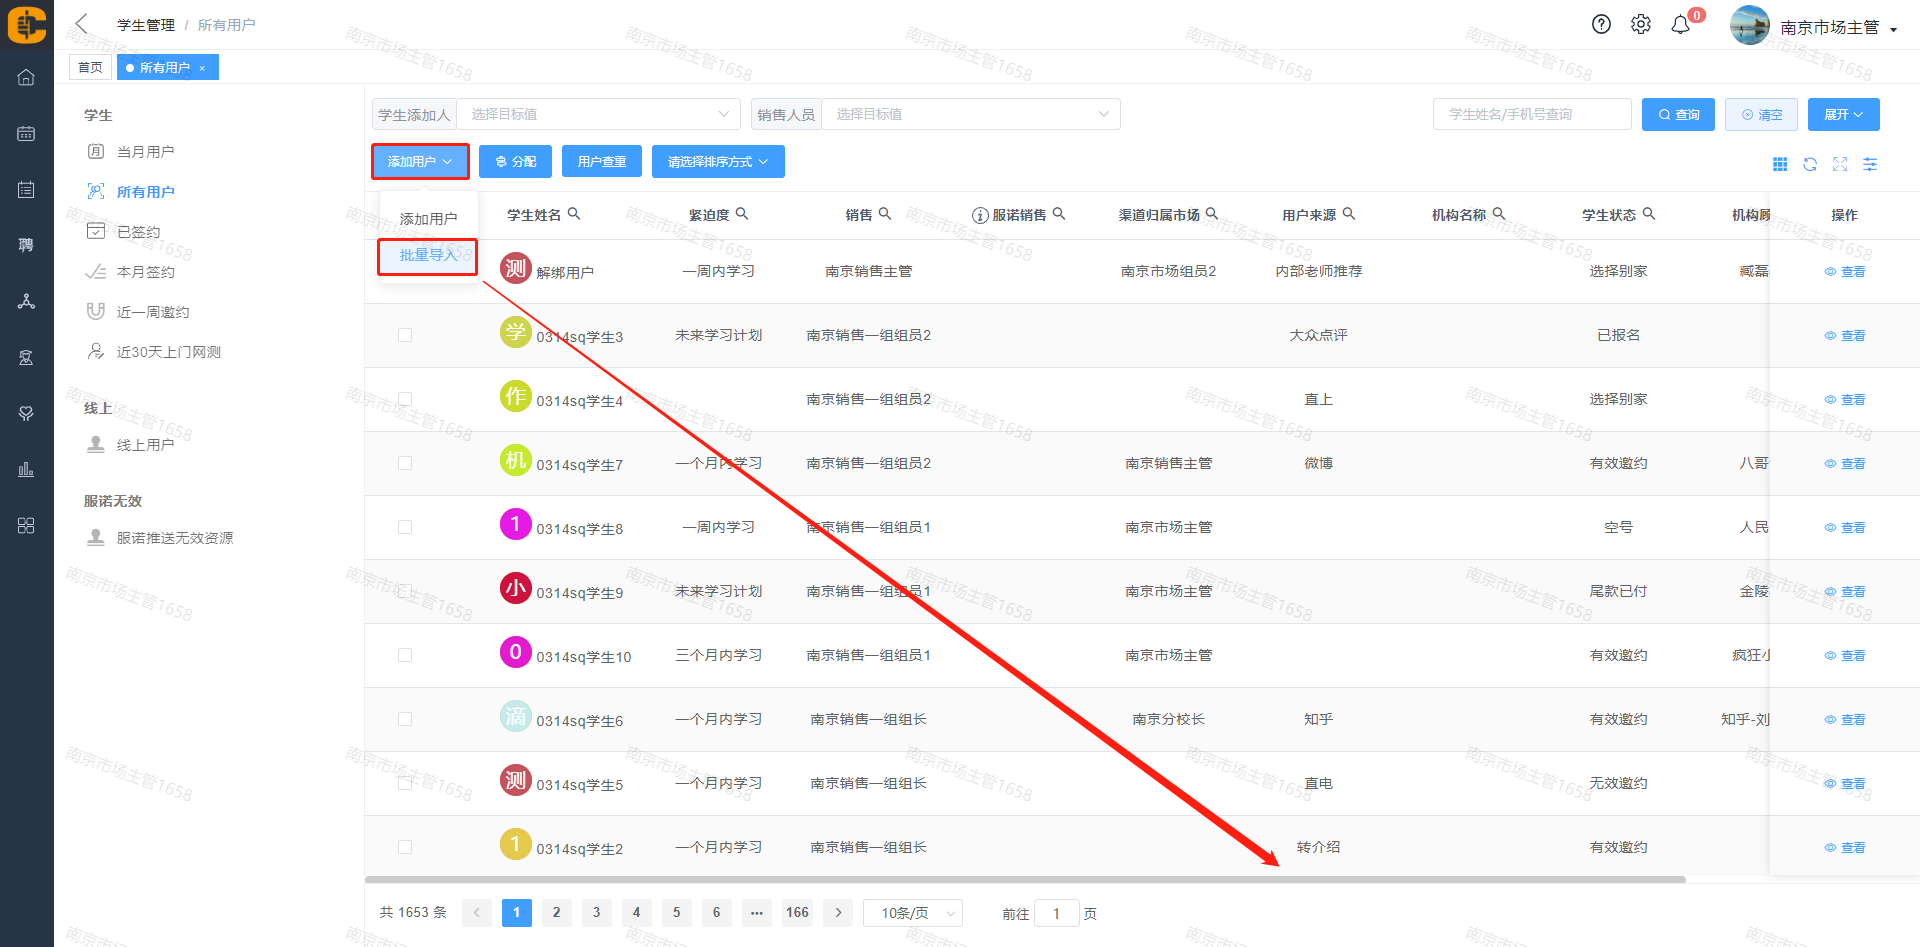Screen dimensions: 1920x947
Task: Open the notification bell
Action: point(1681,25)
